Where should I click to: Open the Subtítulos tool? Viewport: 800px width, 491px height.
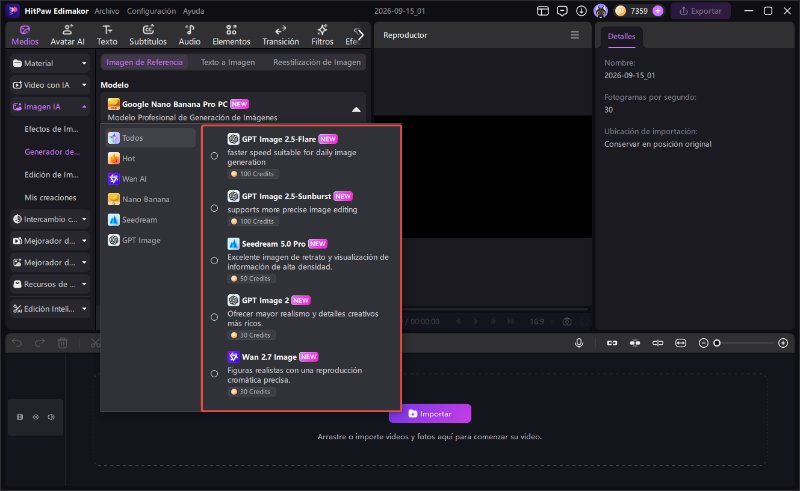[x=147, y=35]
